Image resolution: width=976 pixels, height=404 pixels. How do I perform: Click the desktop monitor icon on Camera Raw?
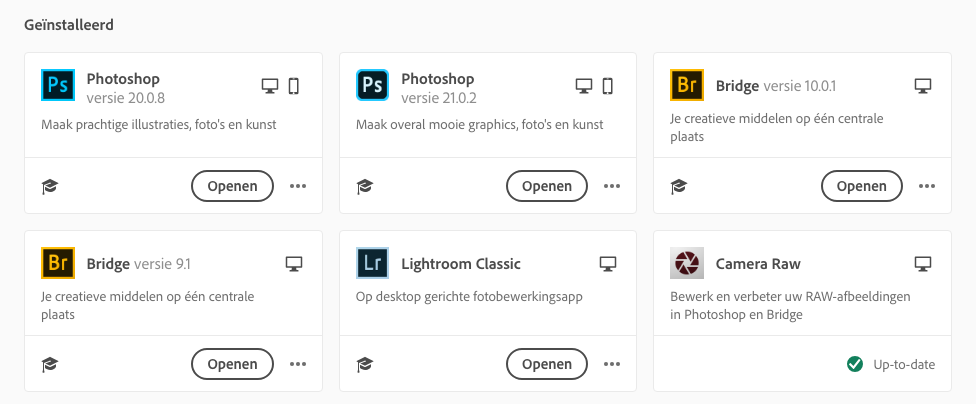click(x=923, y=264)
